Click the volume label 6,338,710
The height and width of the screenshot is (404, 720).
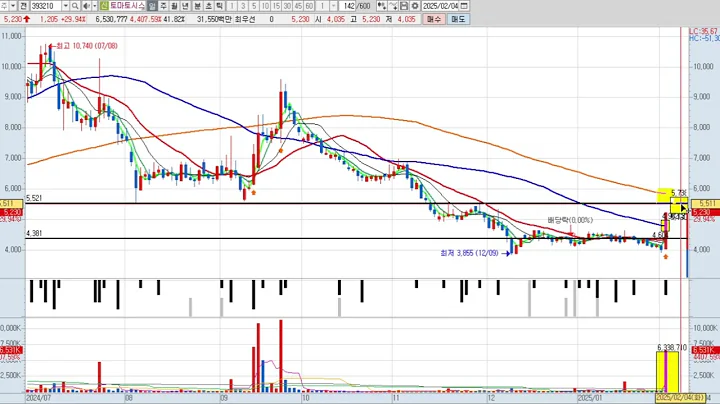672,348
